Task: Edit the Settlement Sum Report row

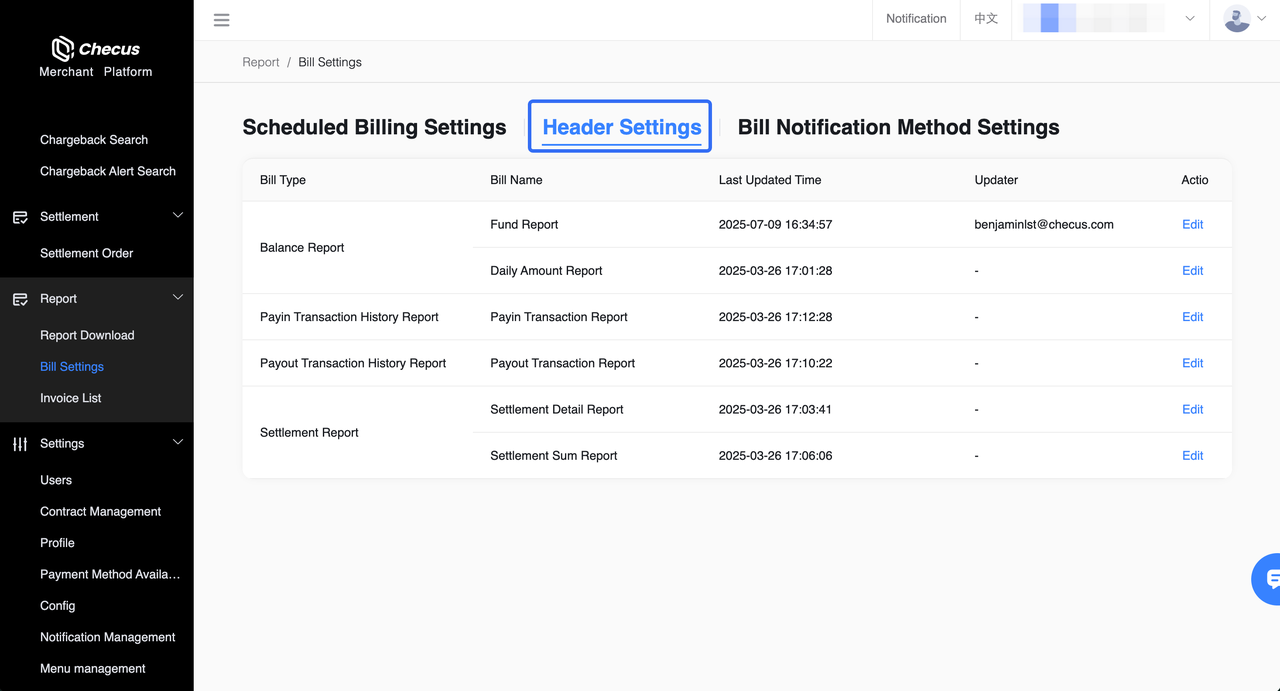Action: pos(1192,456)
